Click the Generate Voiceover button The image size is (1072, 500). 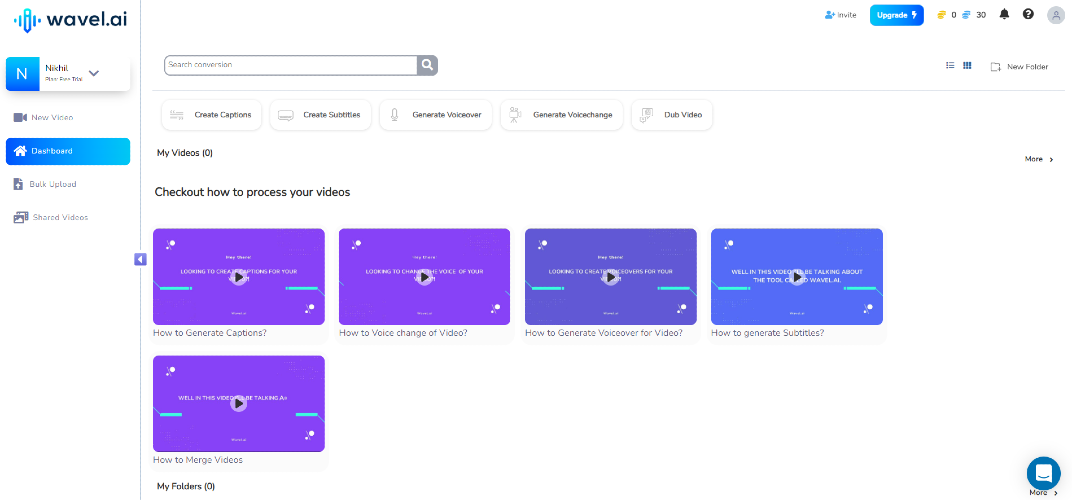436,115
